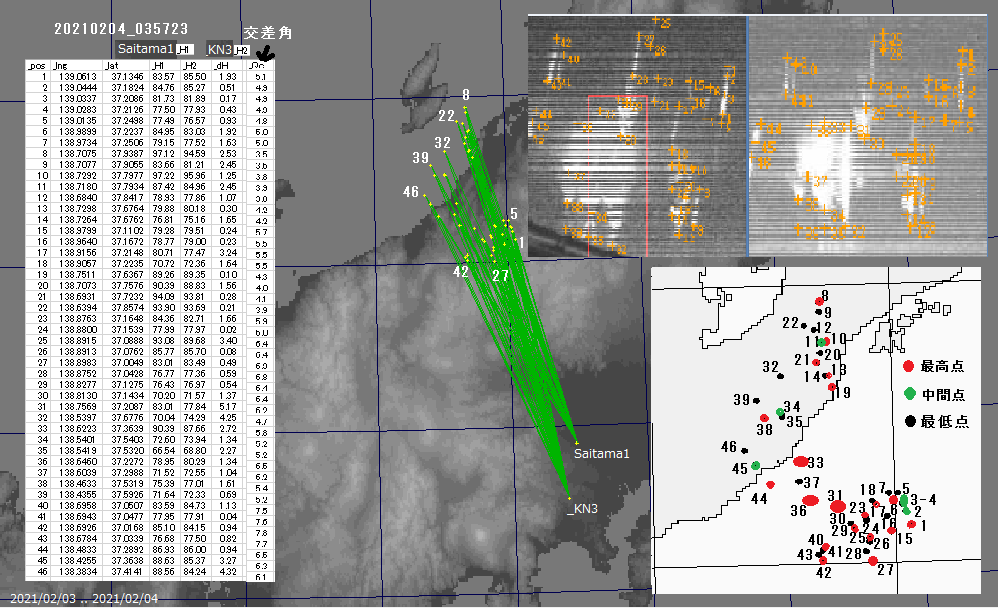
Task: Click the _dH column header
Action: click(x=225, y=65)
